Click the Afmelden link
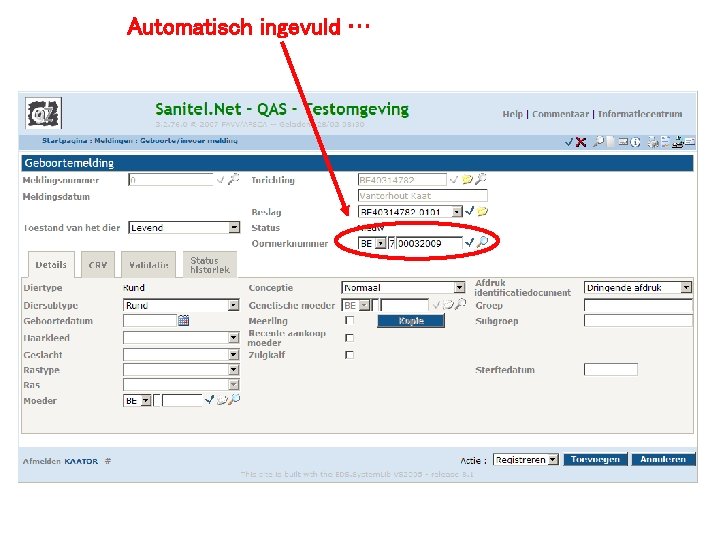720x540 pixels. pyautogui.click(x=41, y=461)
